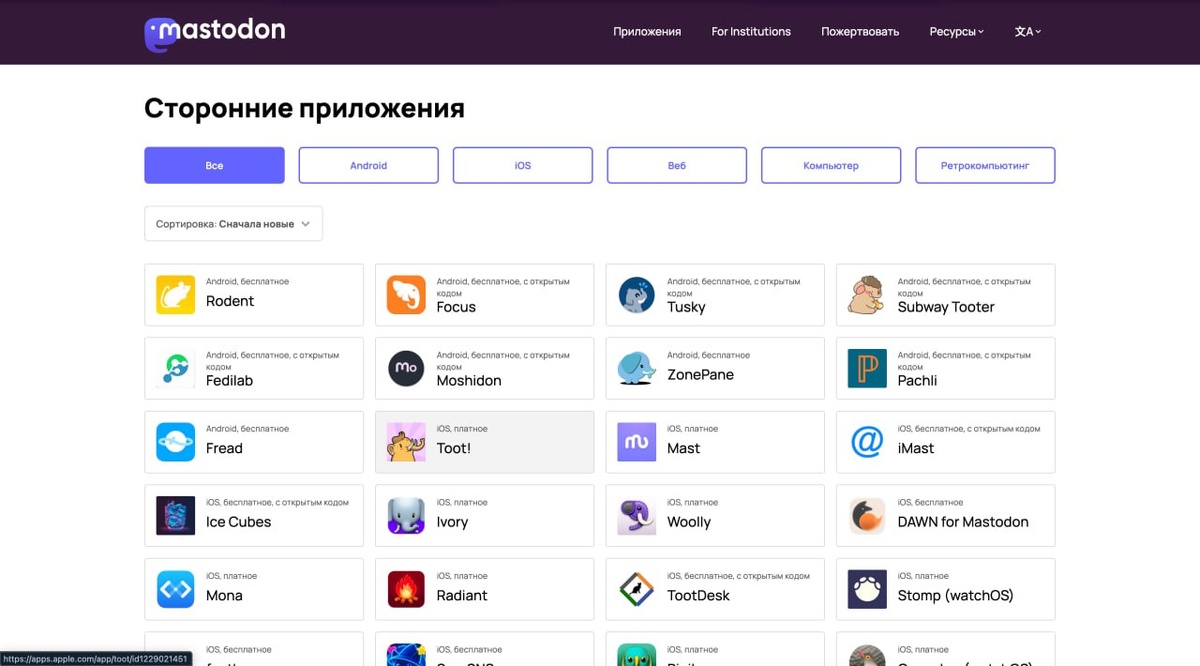Open the Moshidon app card
Image resolution: width=1200 pixels, height=666 pixels.
click(484, 369)
